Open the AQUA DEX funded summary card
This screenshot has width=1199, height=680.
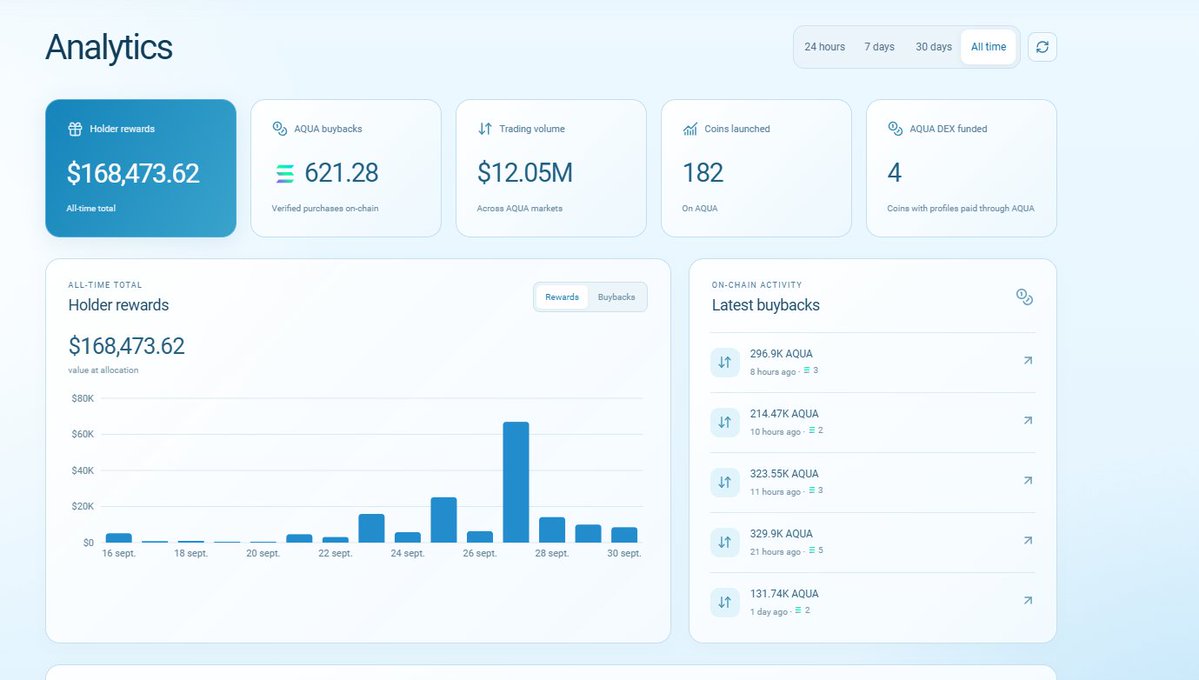(x=961, y=168)
